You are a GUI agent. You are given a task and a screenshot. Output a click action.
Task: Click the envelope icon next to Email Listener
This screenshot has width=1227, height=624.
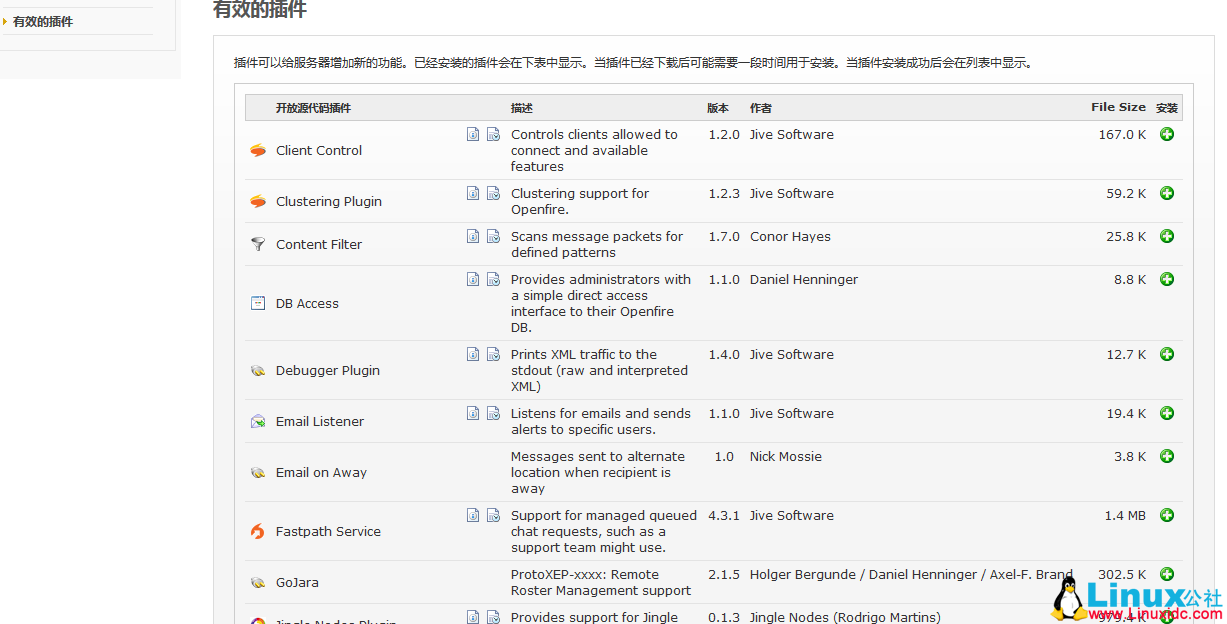tap(257, 421)
